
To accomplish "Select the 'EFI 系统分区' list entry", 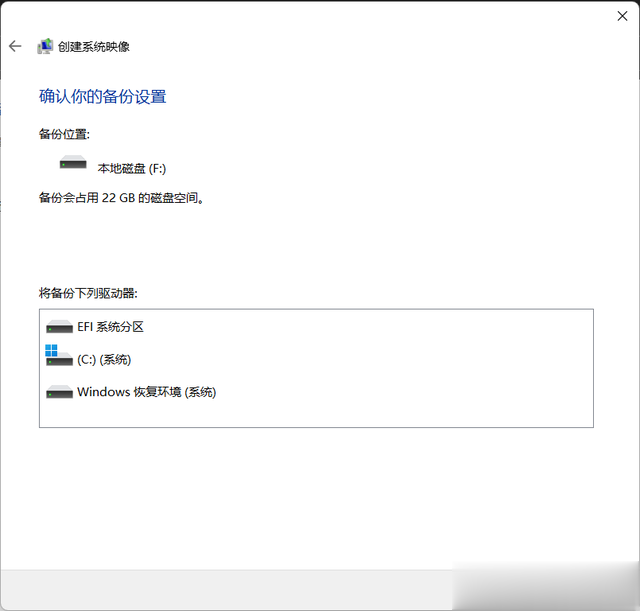I will 111,327.
